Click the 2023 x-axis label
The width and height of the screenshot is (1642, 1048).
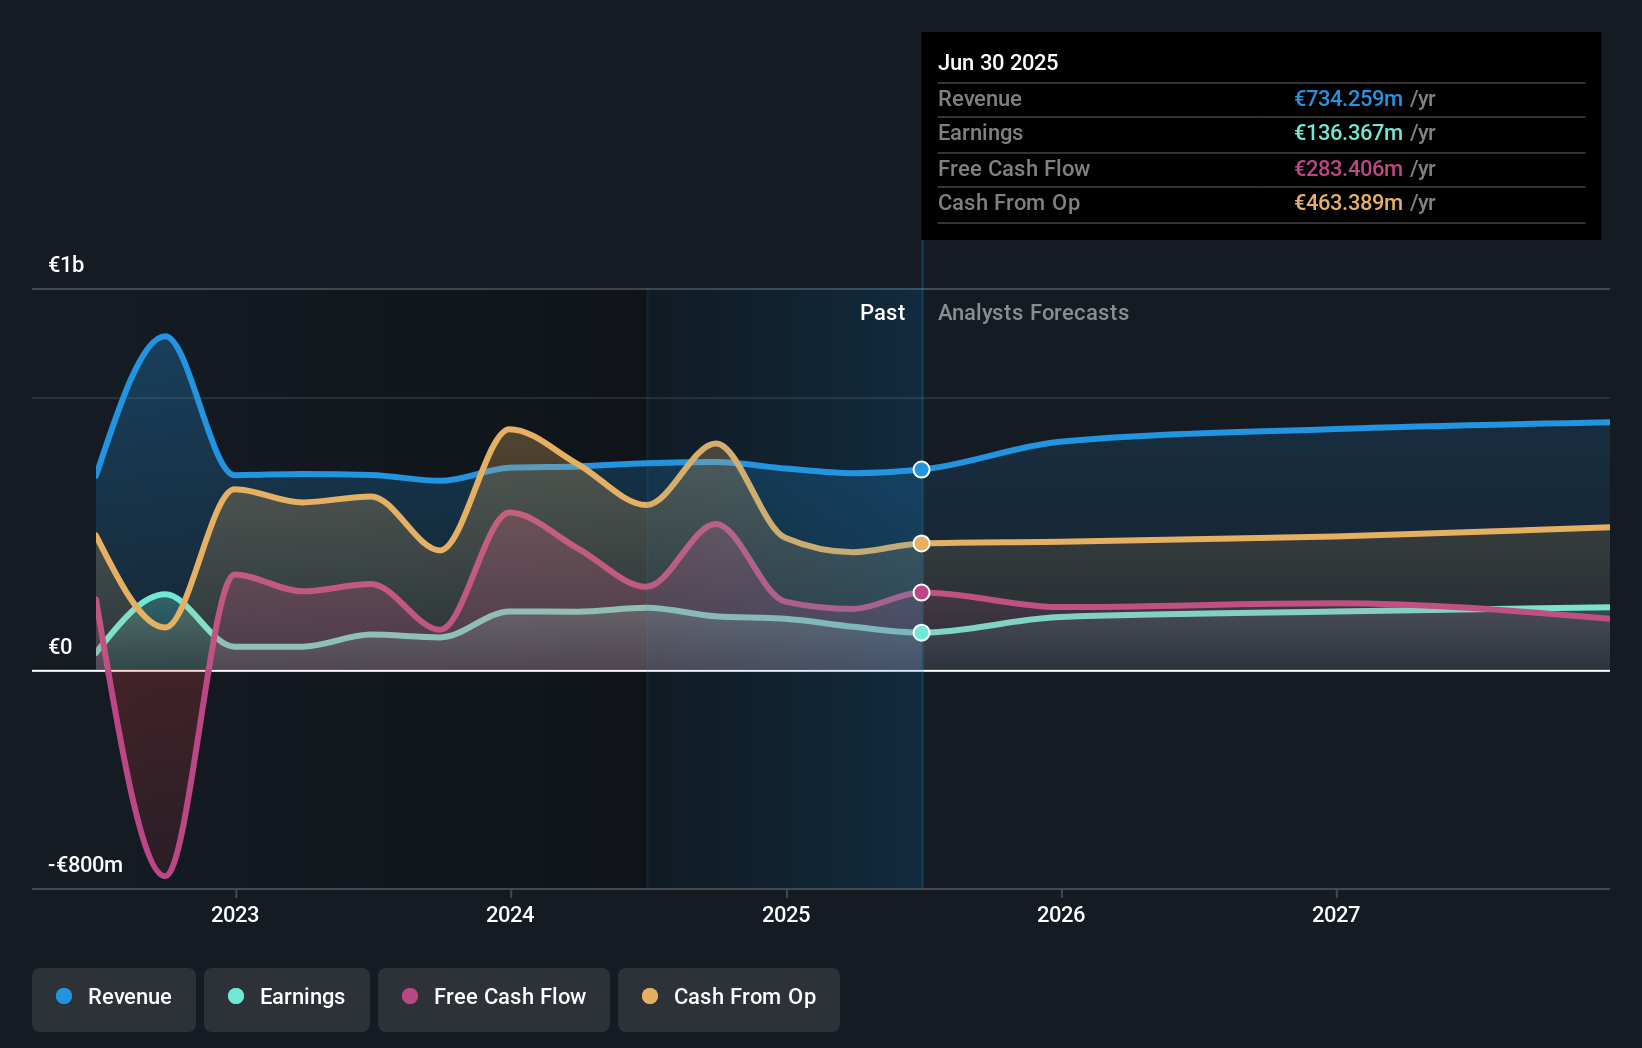pyautogui.click(x=235, y=914)
